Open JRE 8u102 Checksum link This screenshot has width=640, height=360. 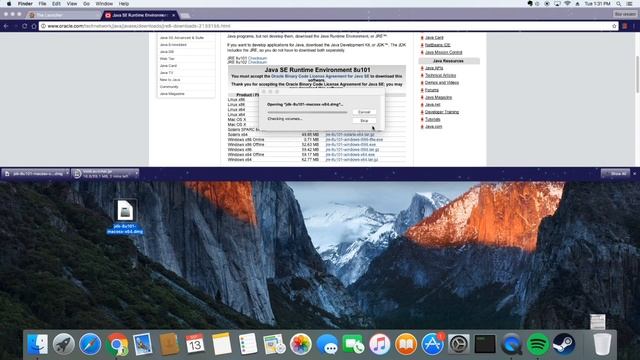click(x=258, y=62)
